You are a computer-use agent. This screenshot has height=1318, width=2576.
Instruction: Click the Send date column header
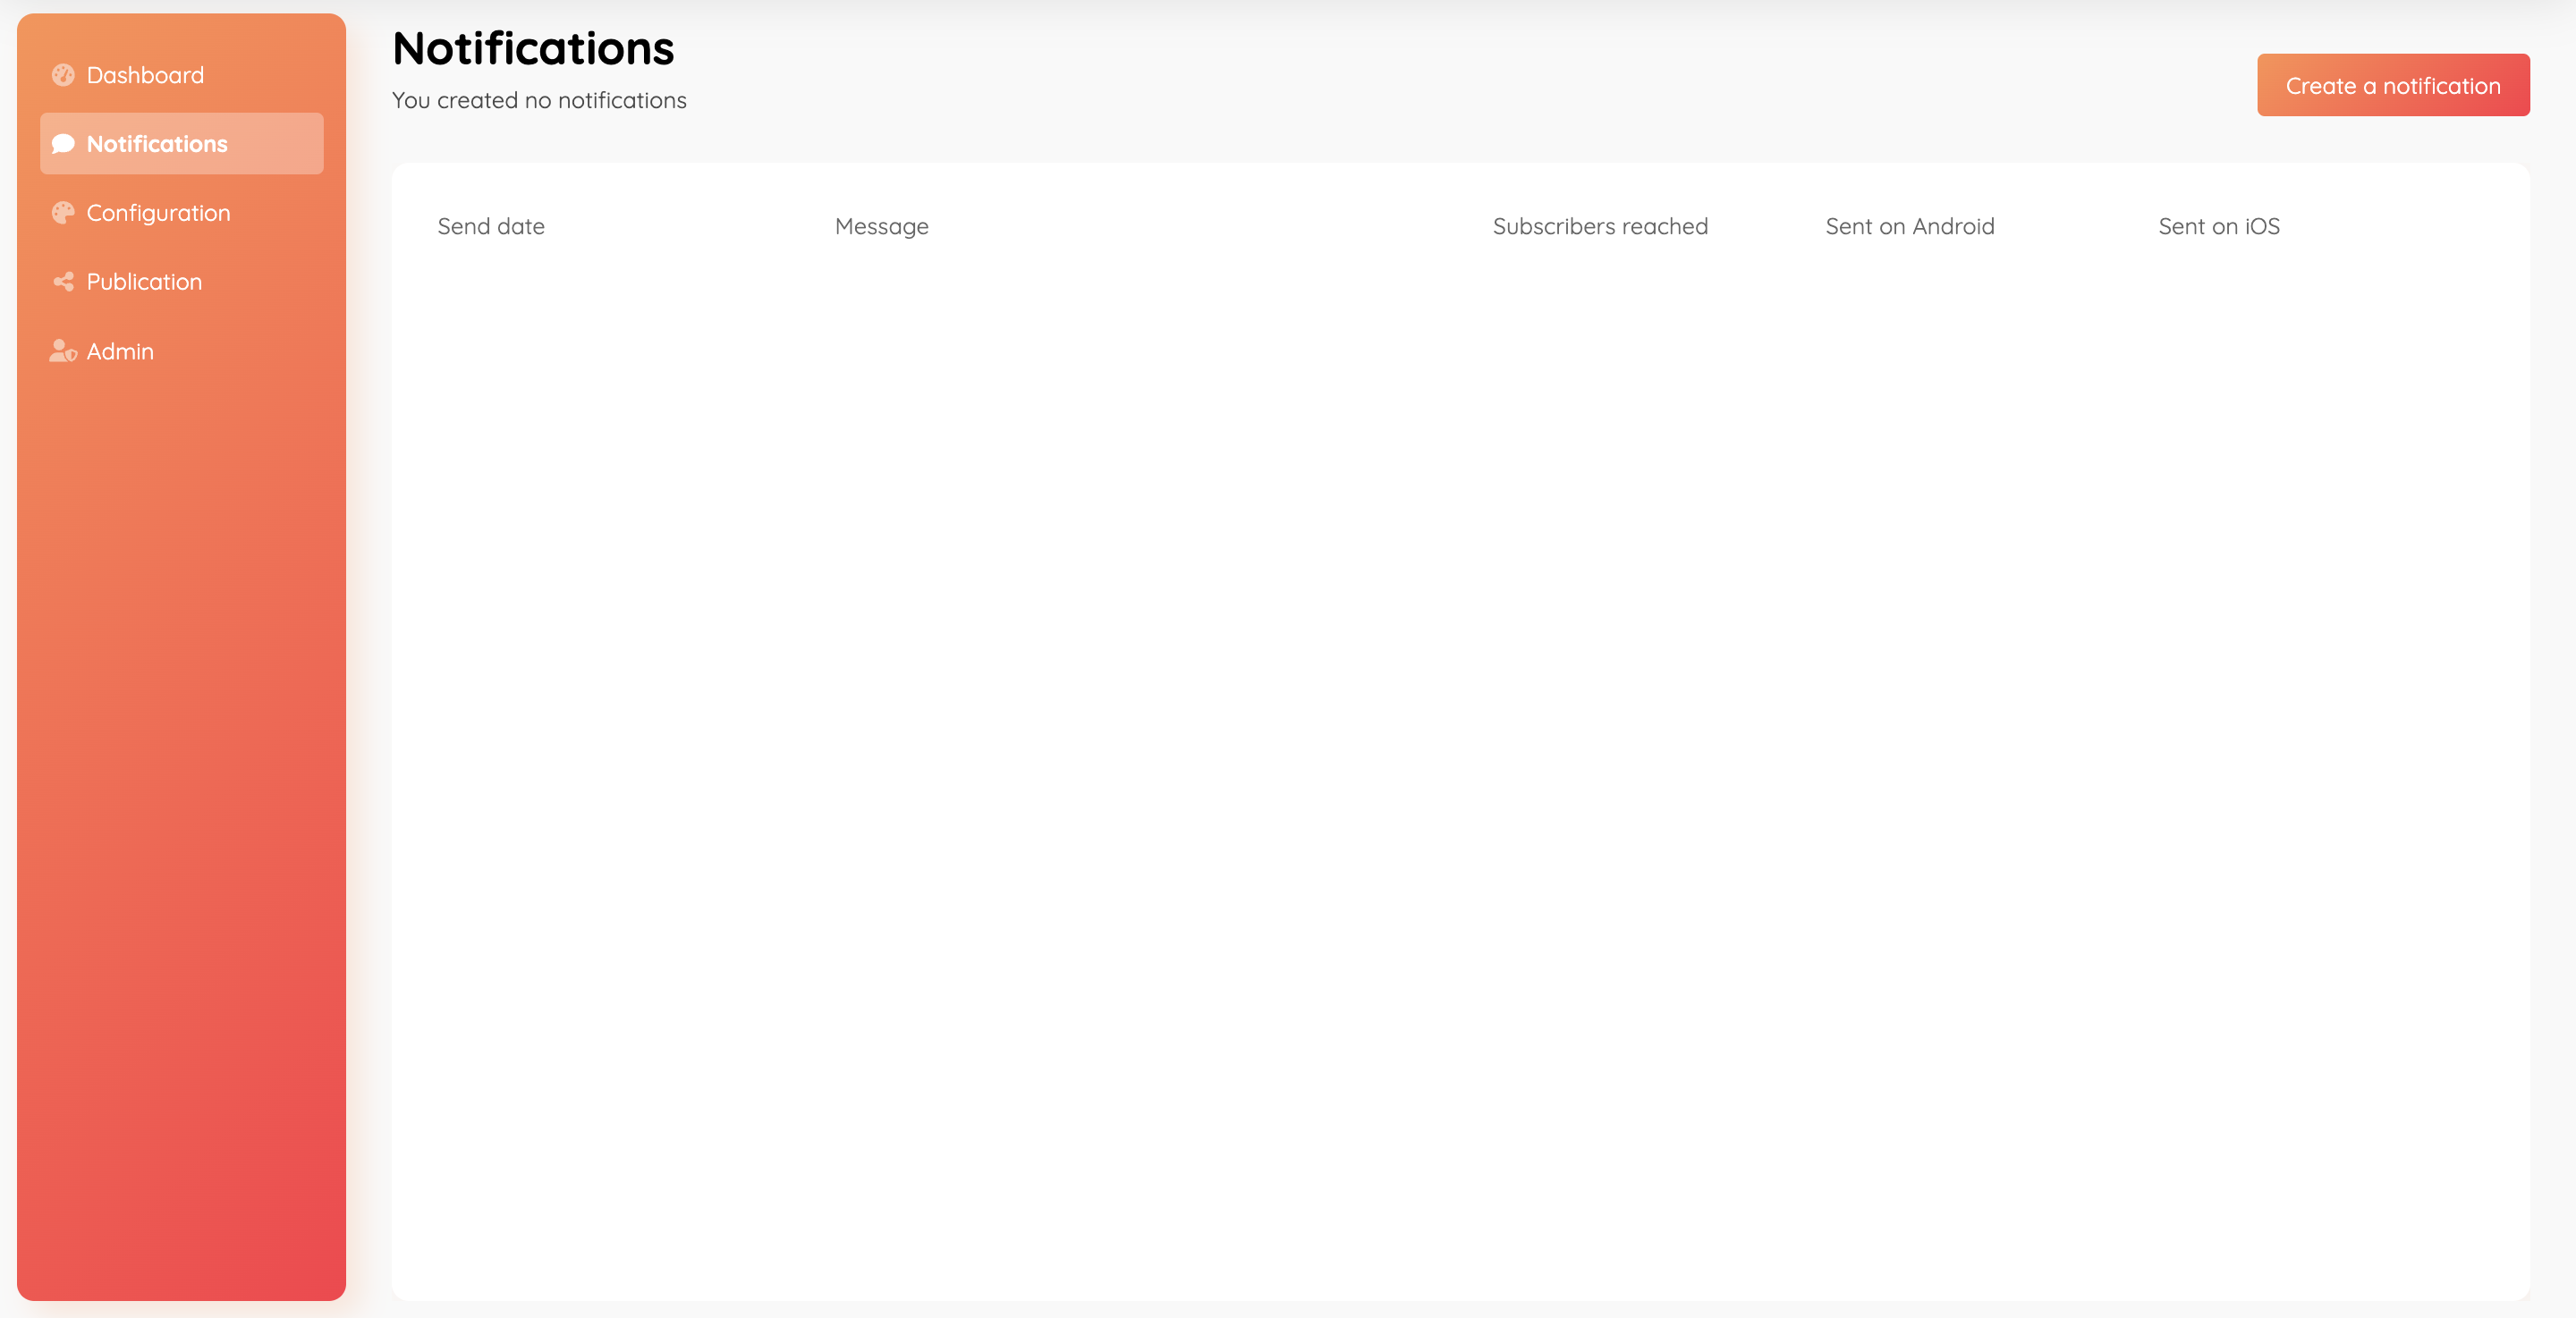[491, 226]
